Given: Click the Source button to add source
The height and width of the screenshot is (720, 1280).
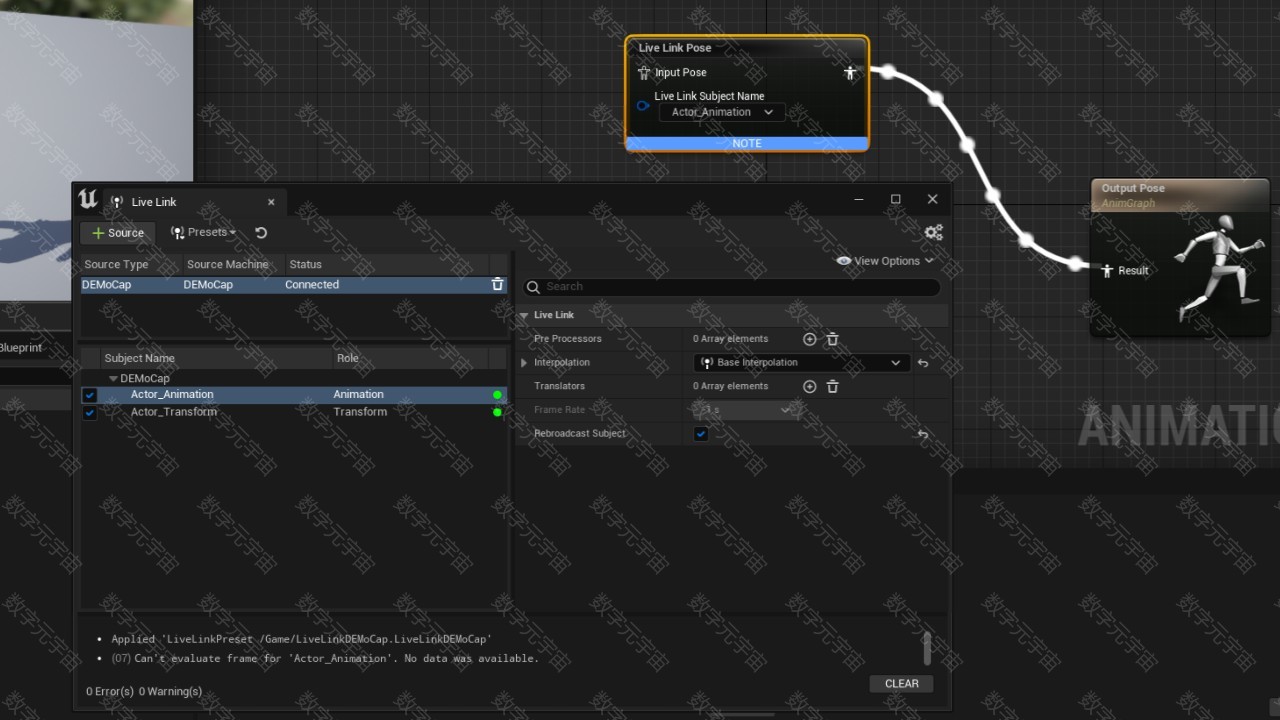Looking at the screenshot, I should coord(118,233).
